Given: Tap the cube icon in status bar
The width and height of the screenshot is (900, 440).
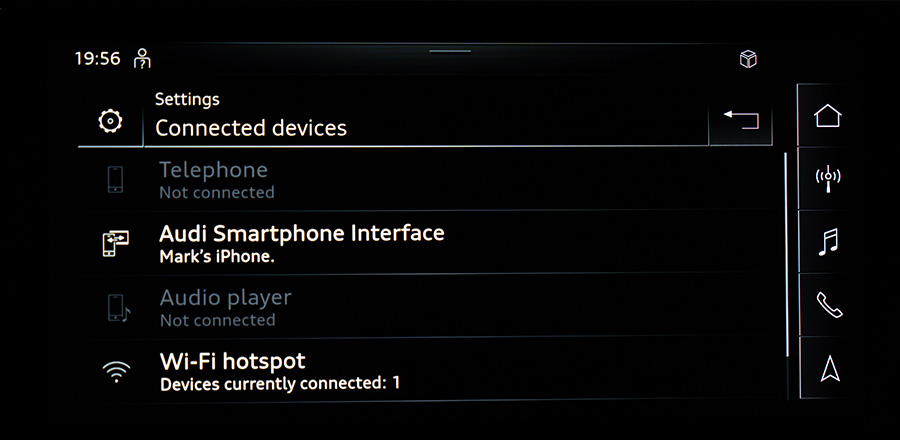Looking at the screenshot, I should pos(747,59).
